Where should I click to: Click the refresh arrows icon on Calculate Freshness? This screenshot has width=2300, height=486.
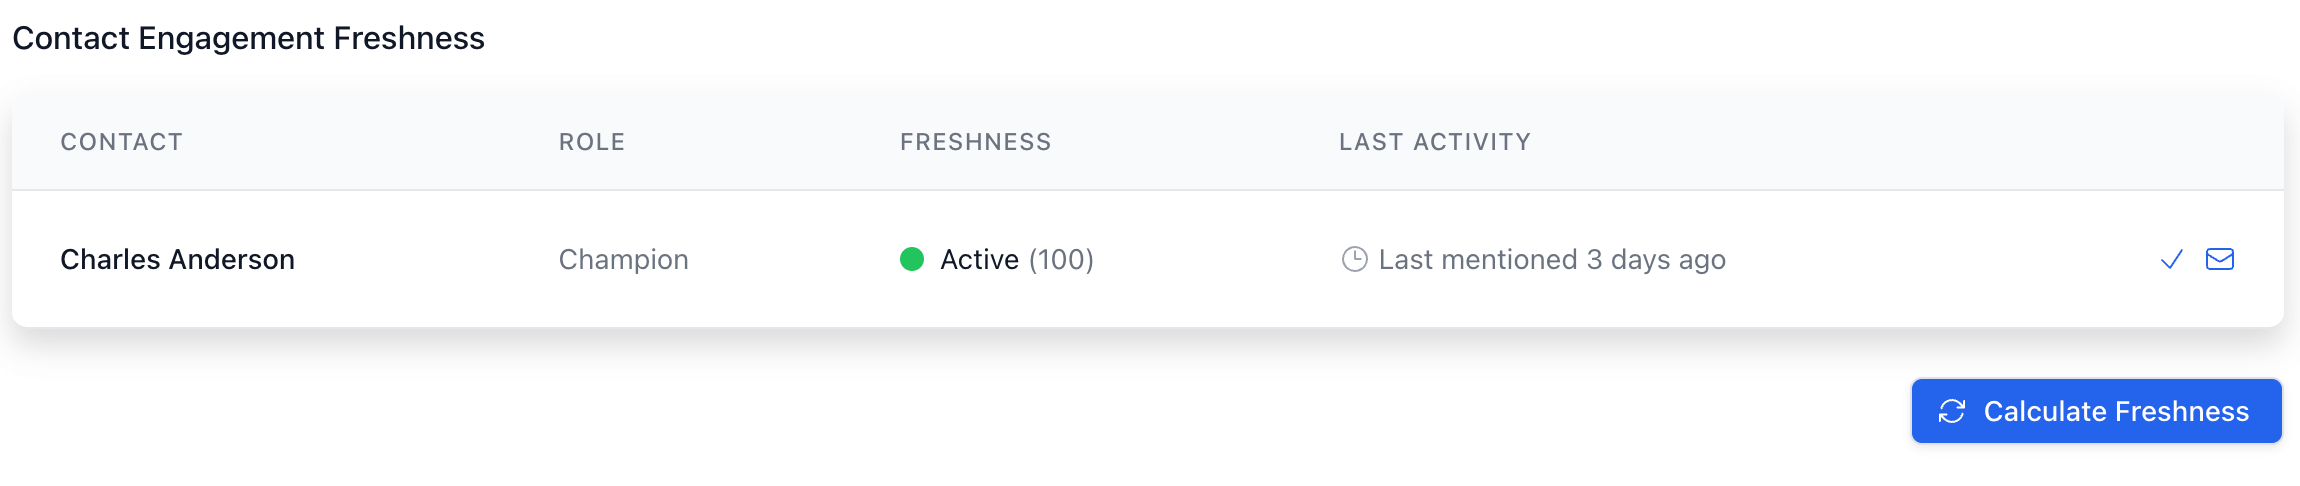1952,411
